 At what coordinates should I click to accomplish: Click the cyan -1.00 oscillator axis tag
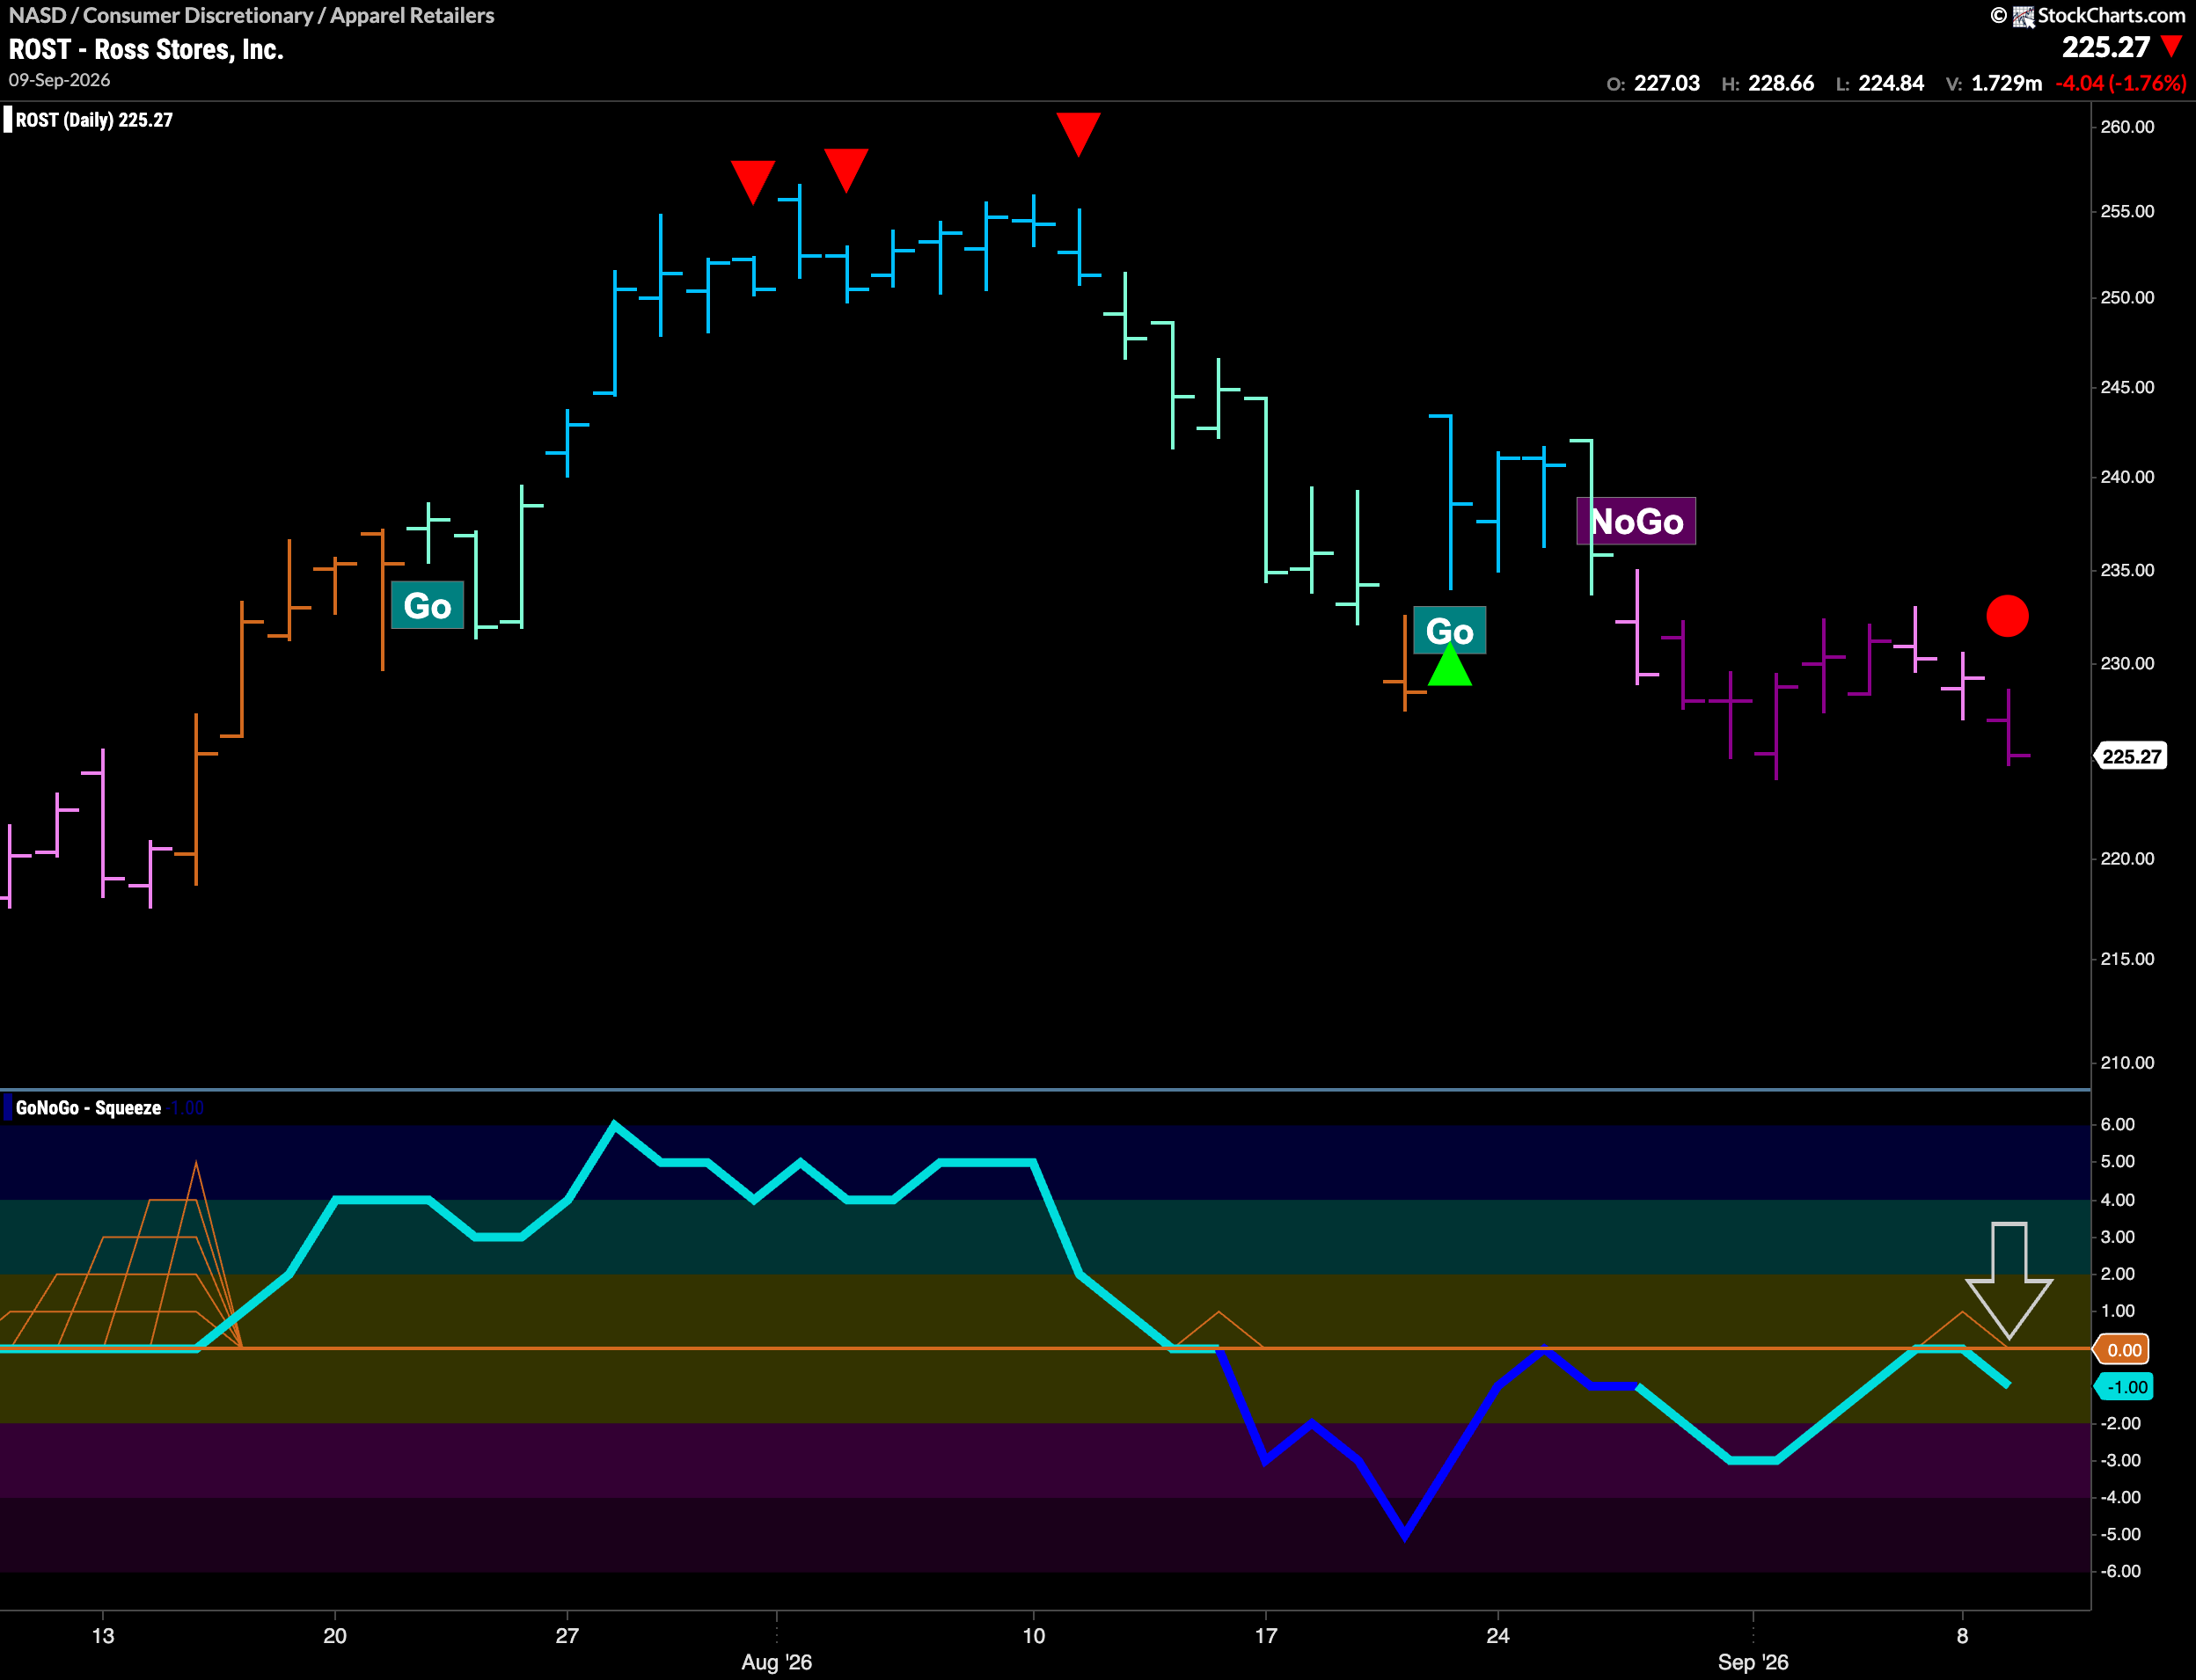2123,1387
